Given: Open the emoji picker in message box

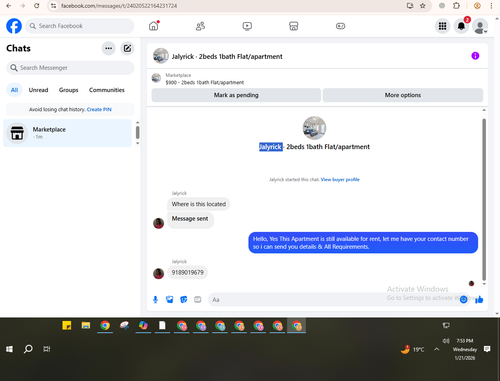Looking at the screenshot, I should tap(463, 300).
